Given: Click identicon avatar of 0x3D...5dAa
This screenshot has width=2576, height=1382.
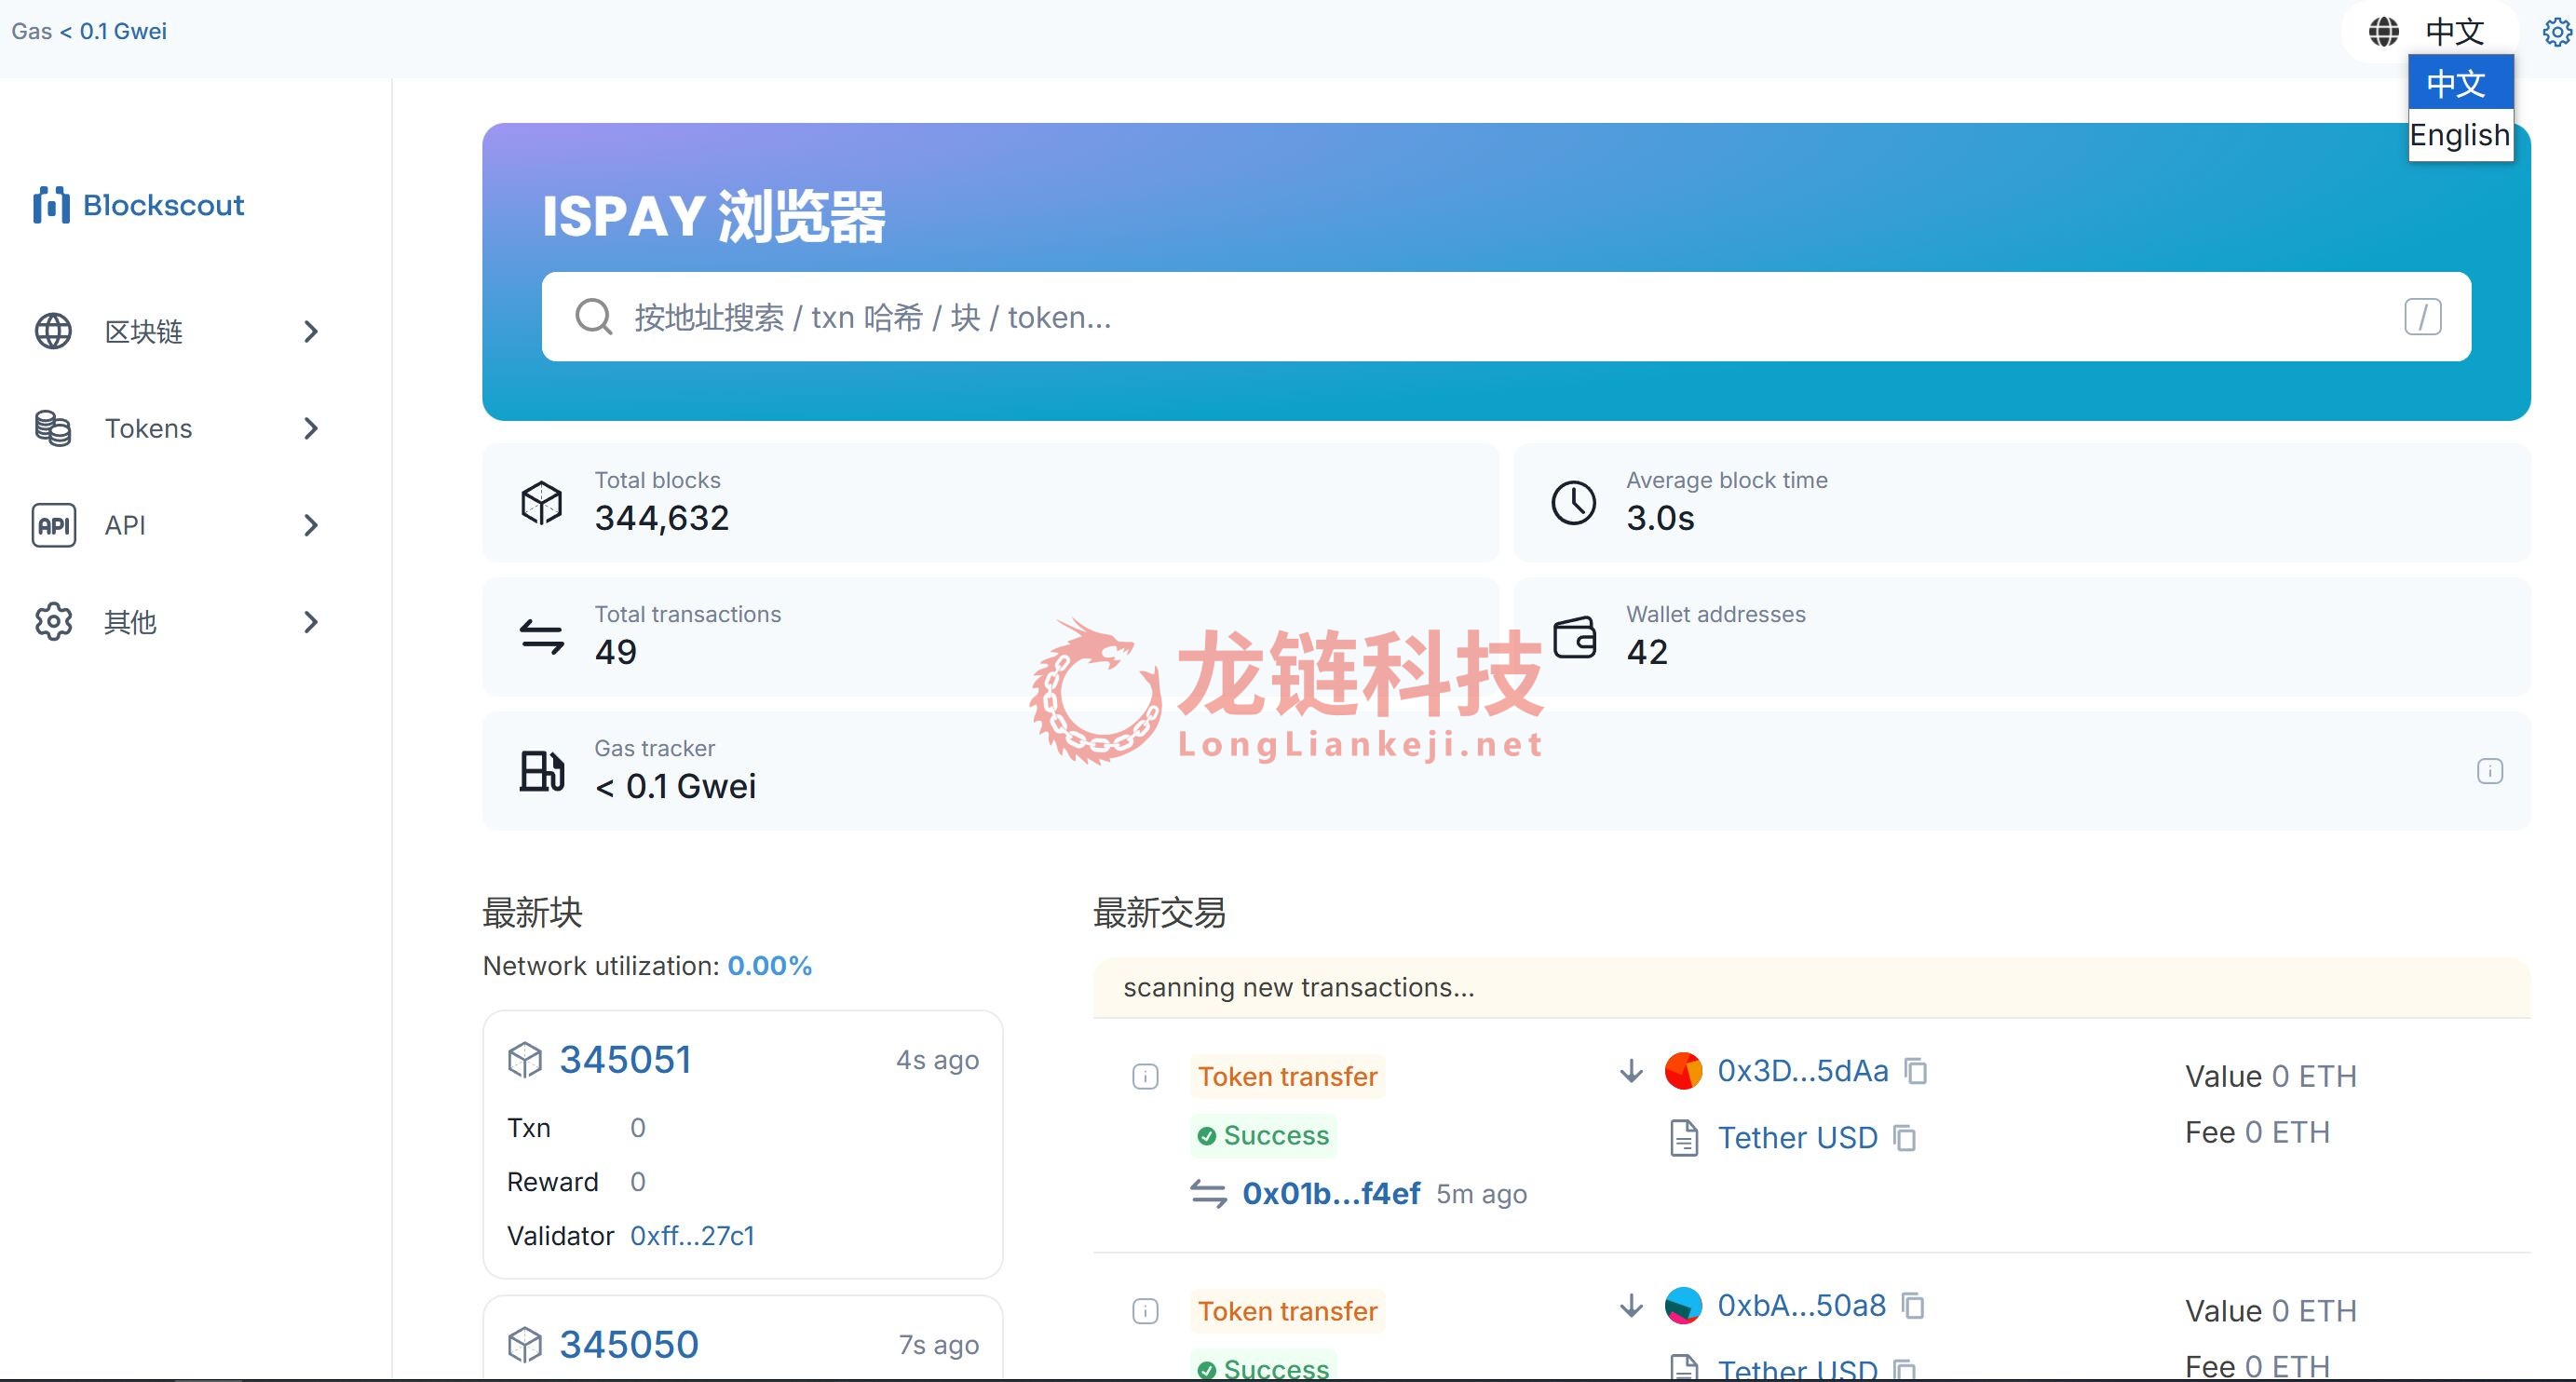Looking at the screenshot, I should coord(1683,1070).
